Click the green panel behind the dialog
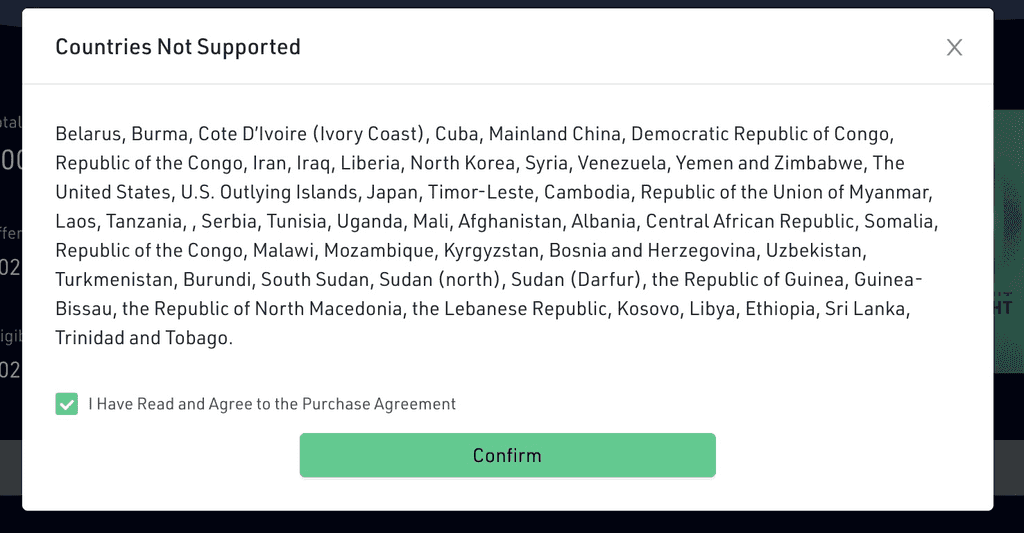Viewport: 1024px width, 533px height. (1009, 242)
